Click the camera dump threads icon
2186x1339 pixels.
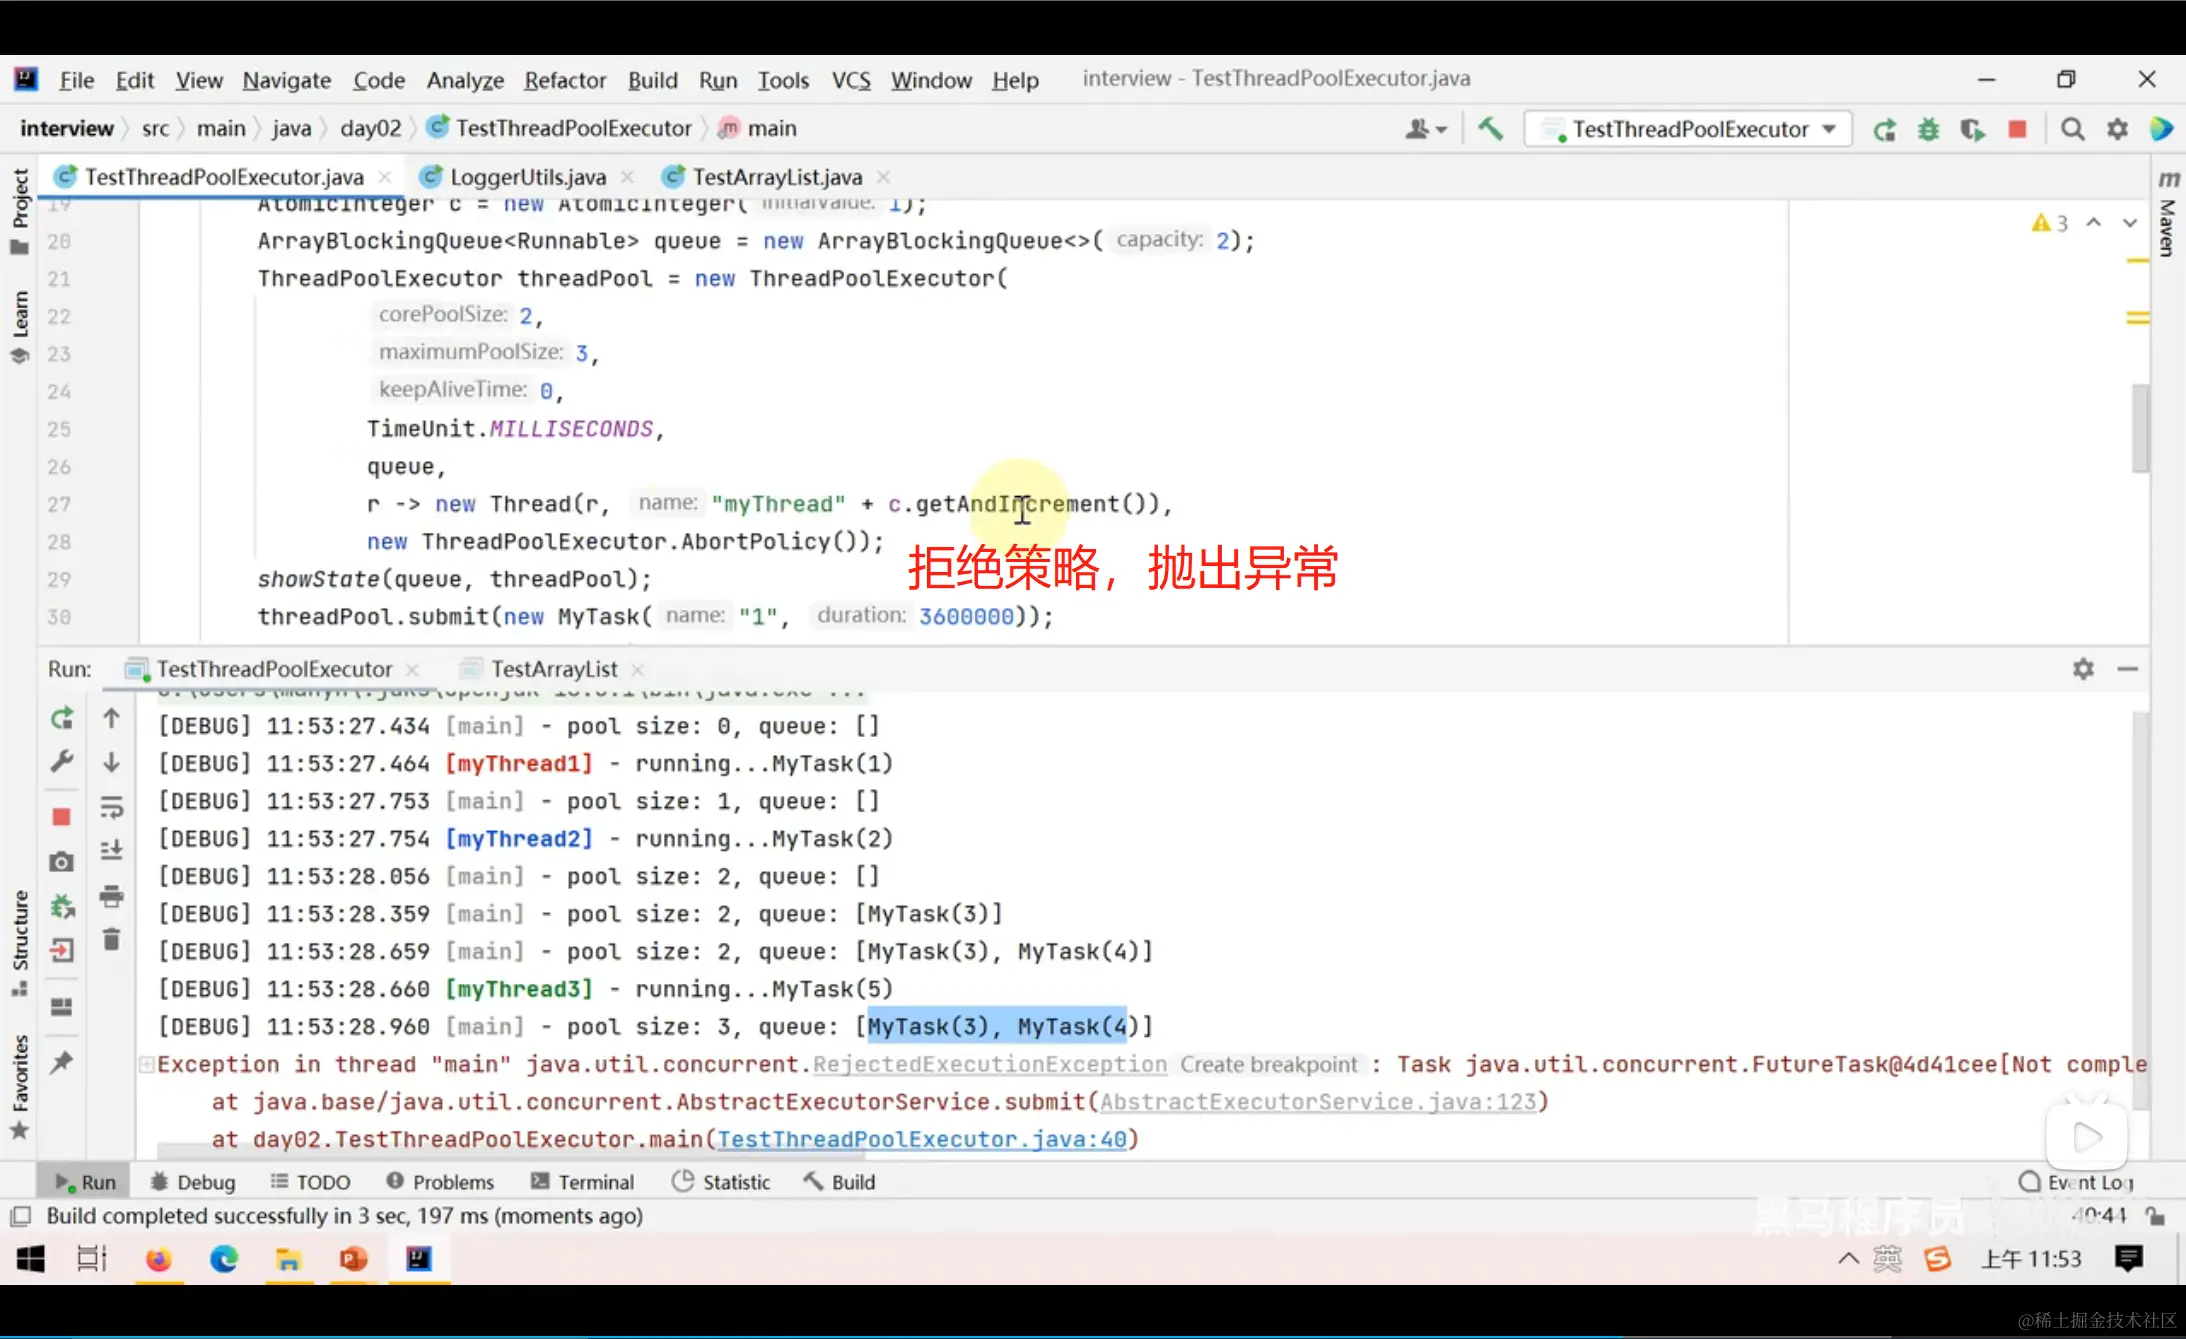coord(62,862)
